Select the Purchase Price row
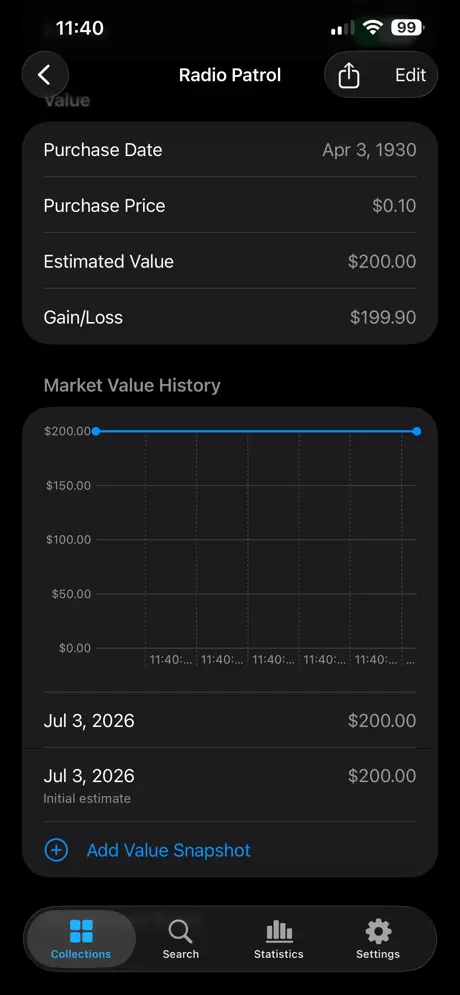 click(230, 206)
